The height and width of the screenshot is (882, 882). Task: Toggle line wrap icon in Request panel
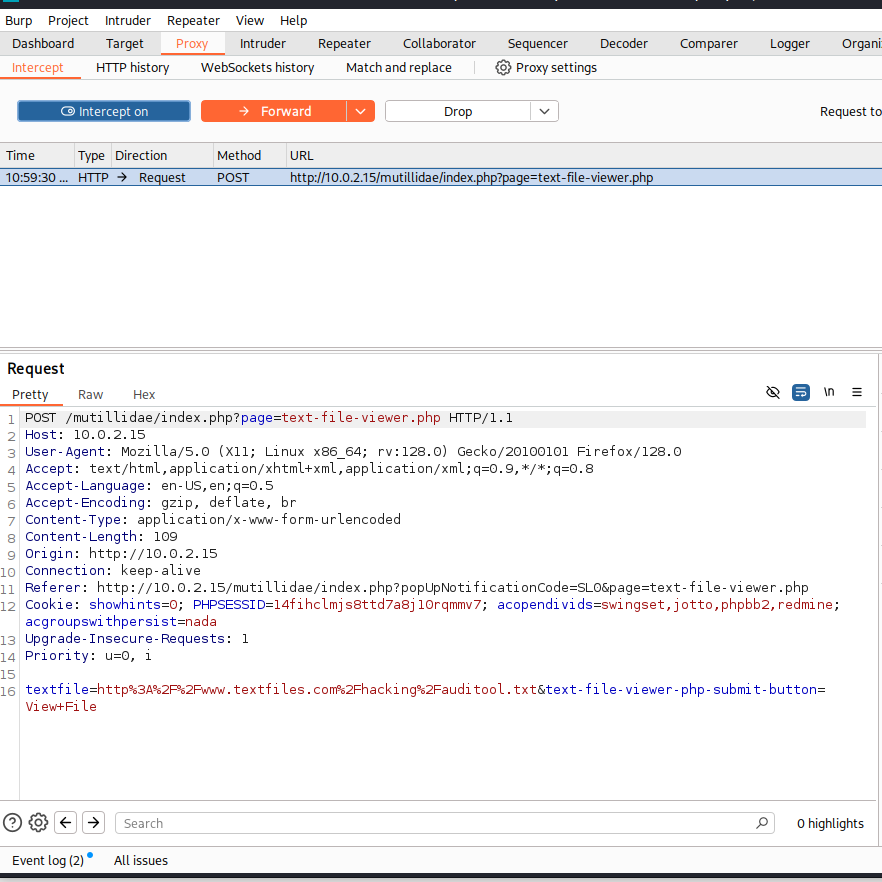(x=800, y=392)
